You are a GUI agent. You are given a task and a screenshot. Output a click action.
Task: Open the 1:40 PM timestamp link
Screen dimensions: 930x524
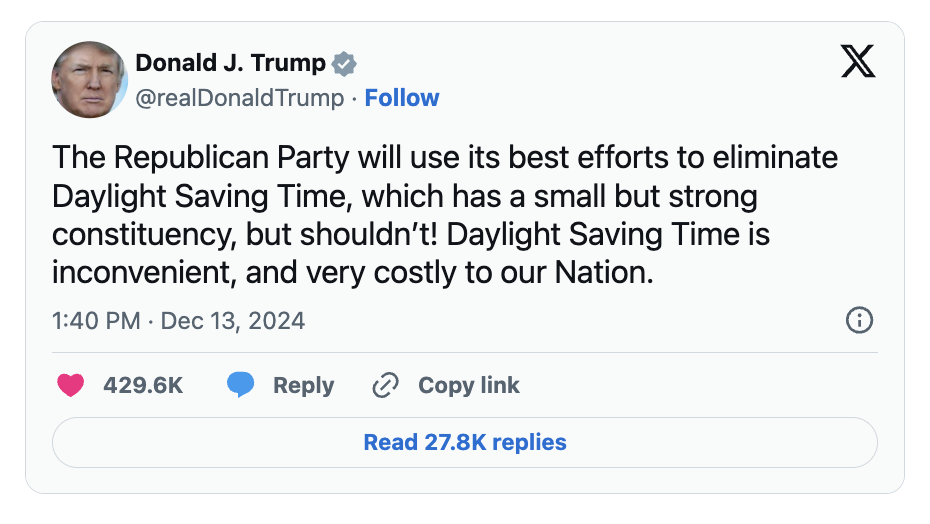tap(93, 321)
